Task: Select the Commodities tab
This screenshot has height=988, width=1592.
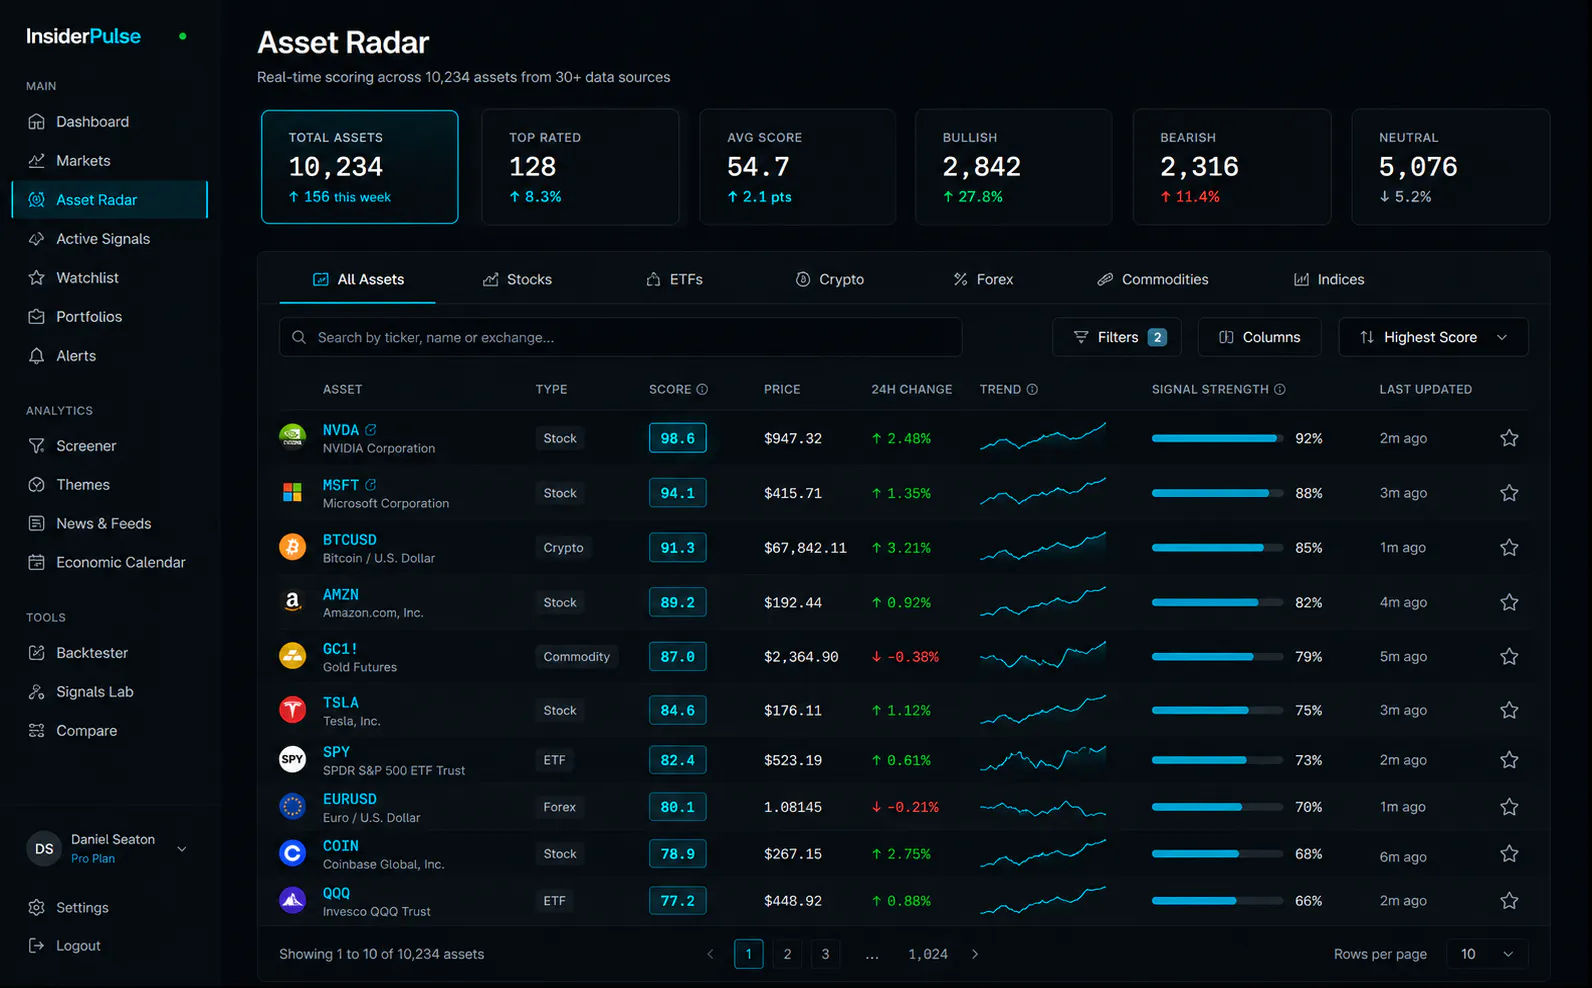Action: coord(1152,280)
